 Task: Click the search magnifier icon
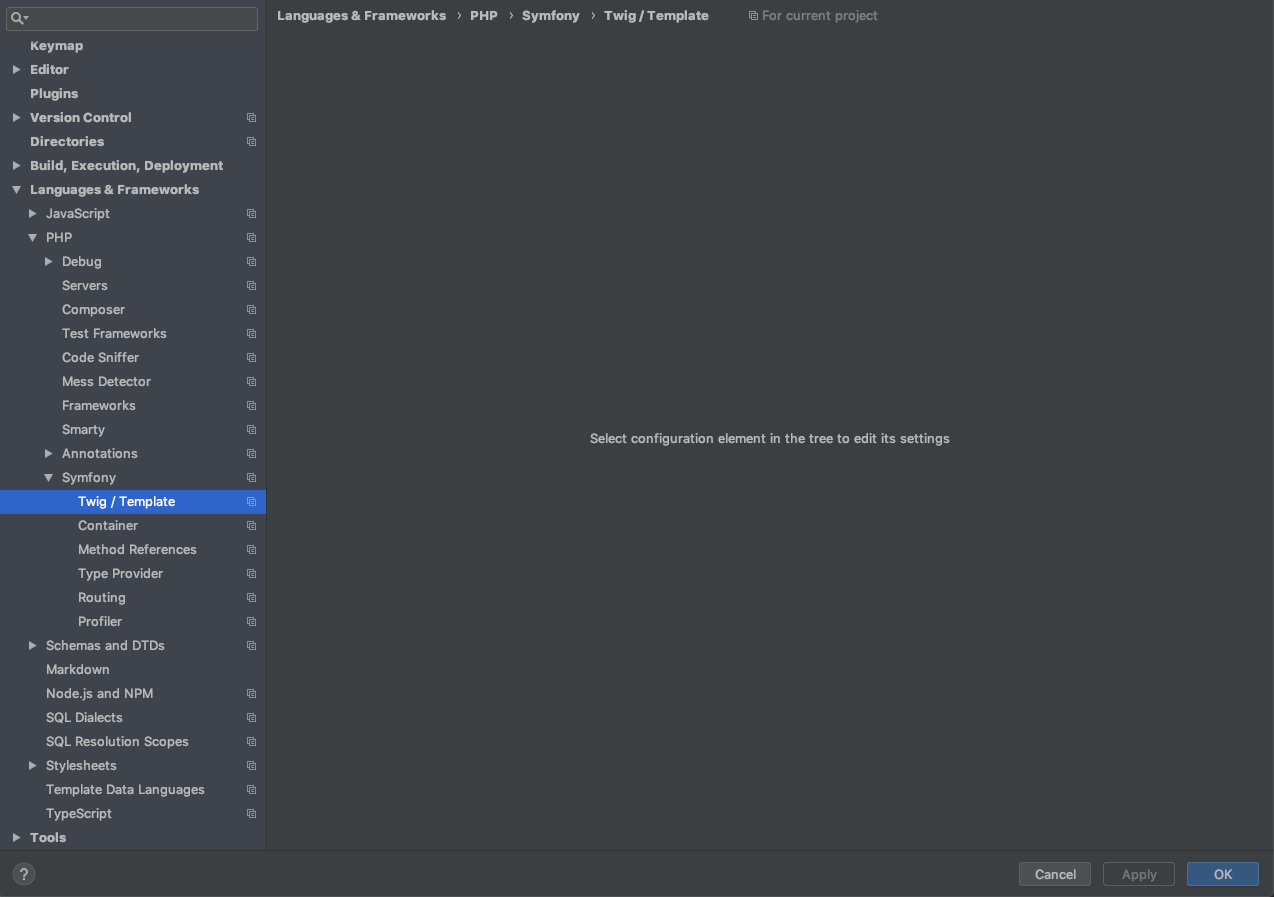tap(19, 18)
